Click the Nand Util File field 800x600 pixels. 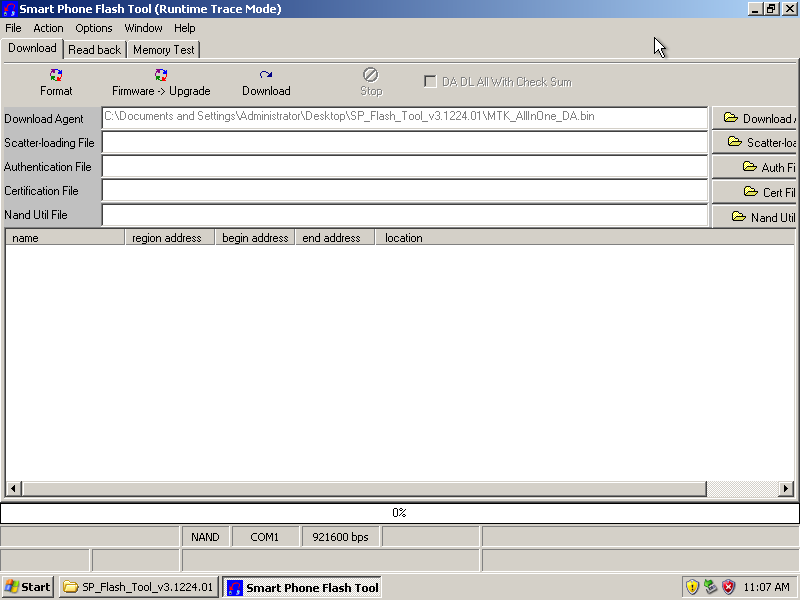pyautogui.click(x=405, y=215)
